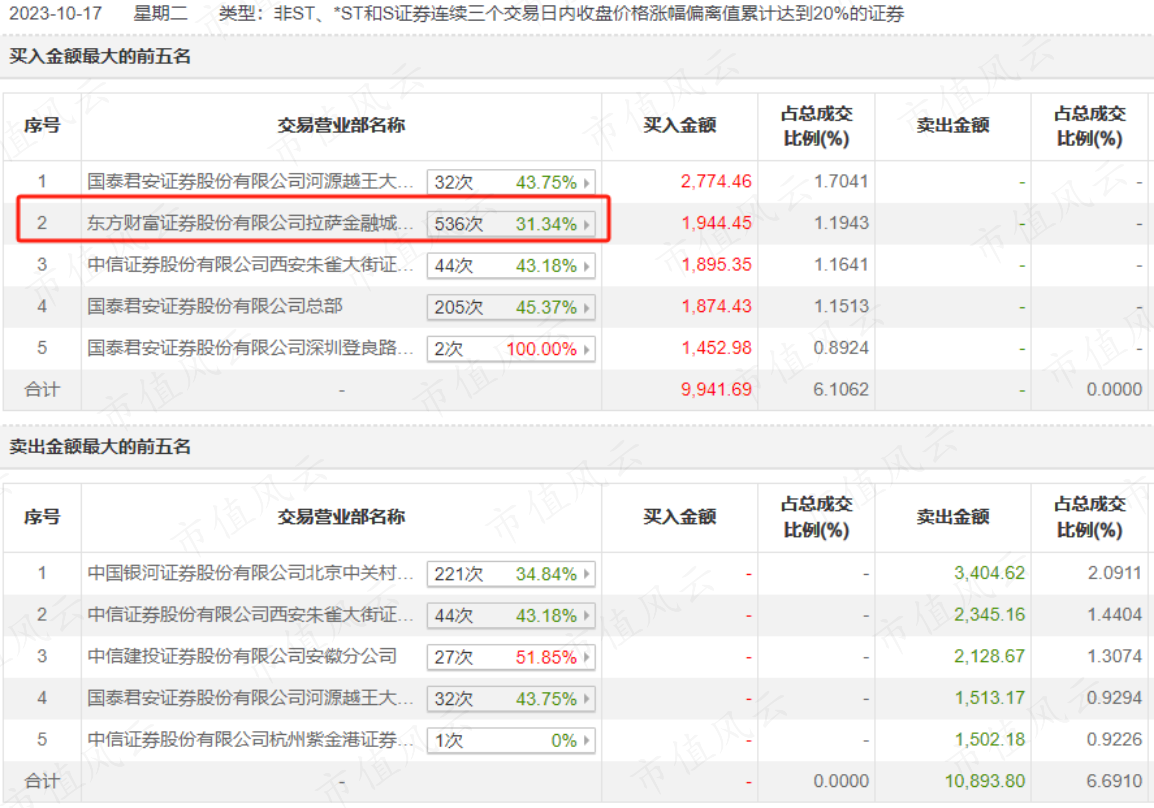Select ratio value 1.1513

click(841, 306)
